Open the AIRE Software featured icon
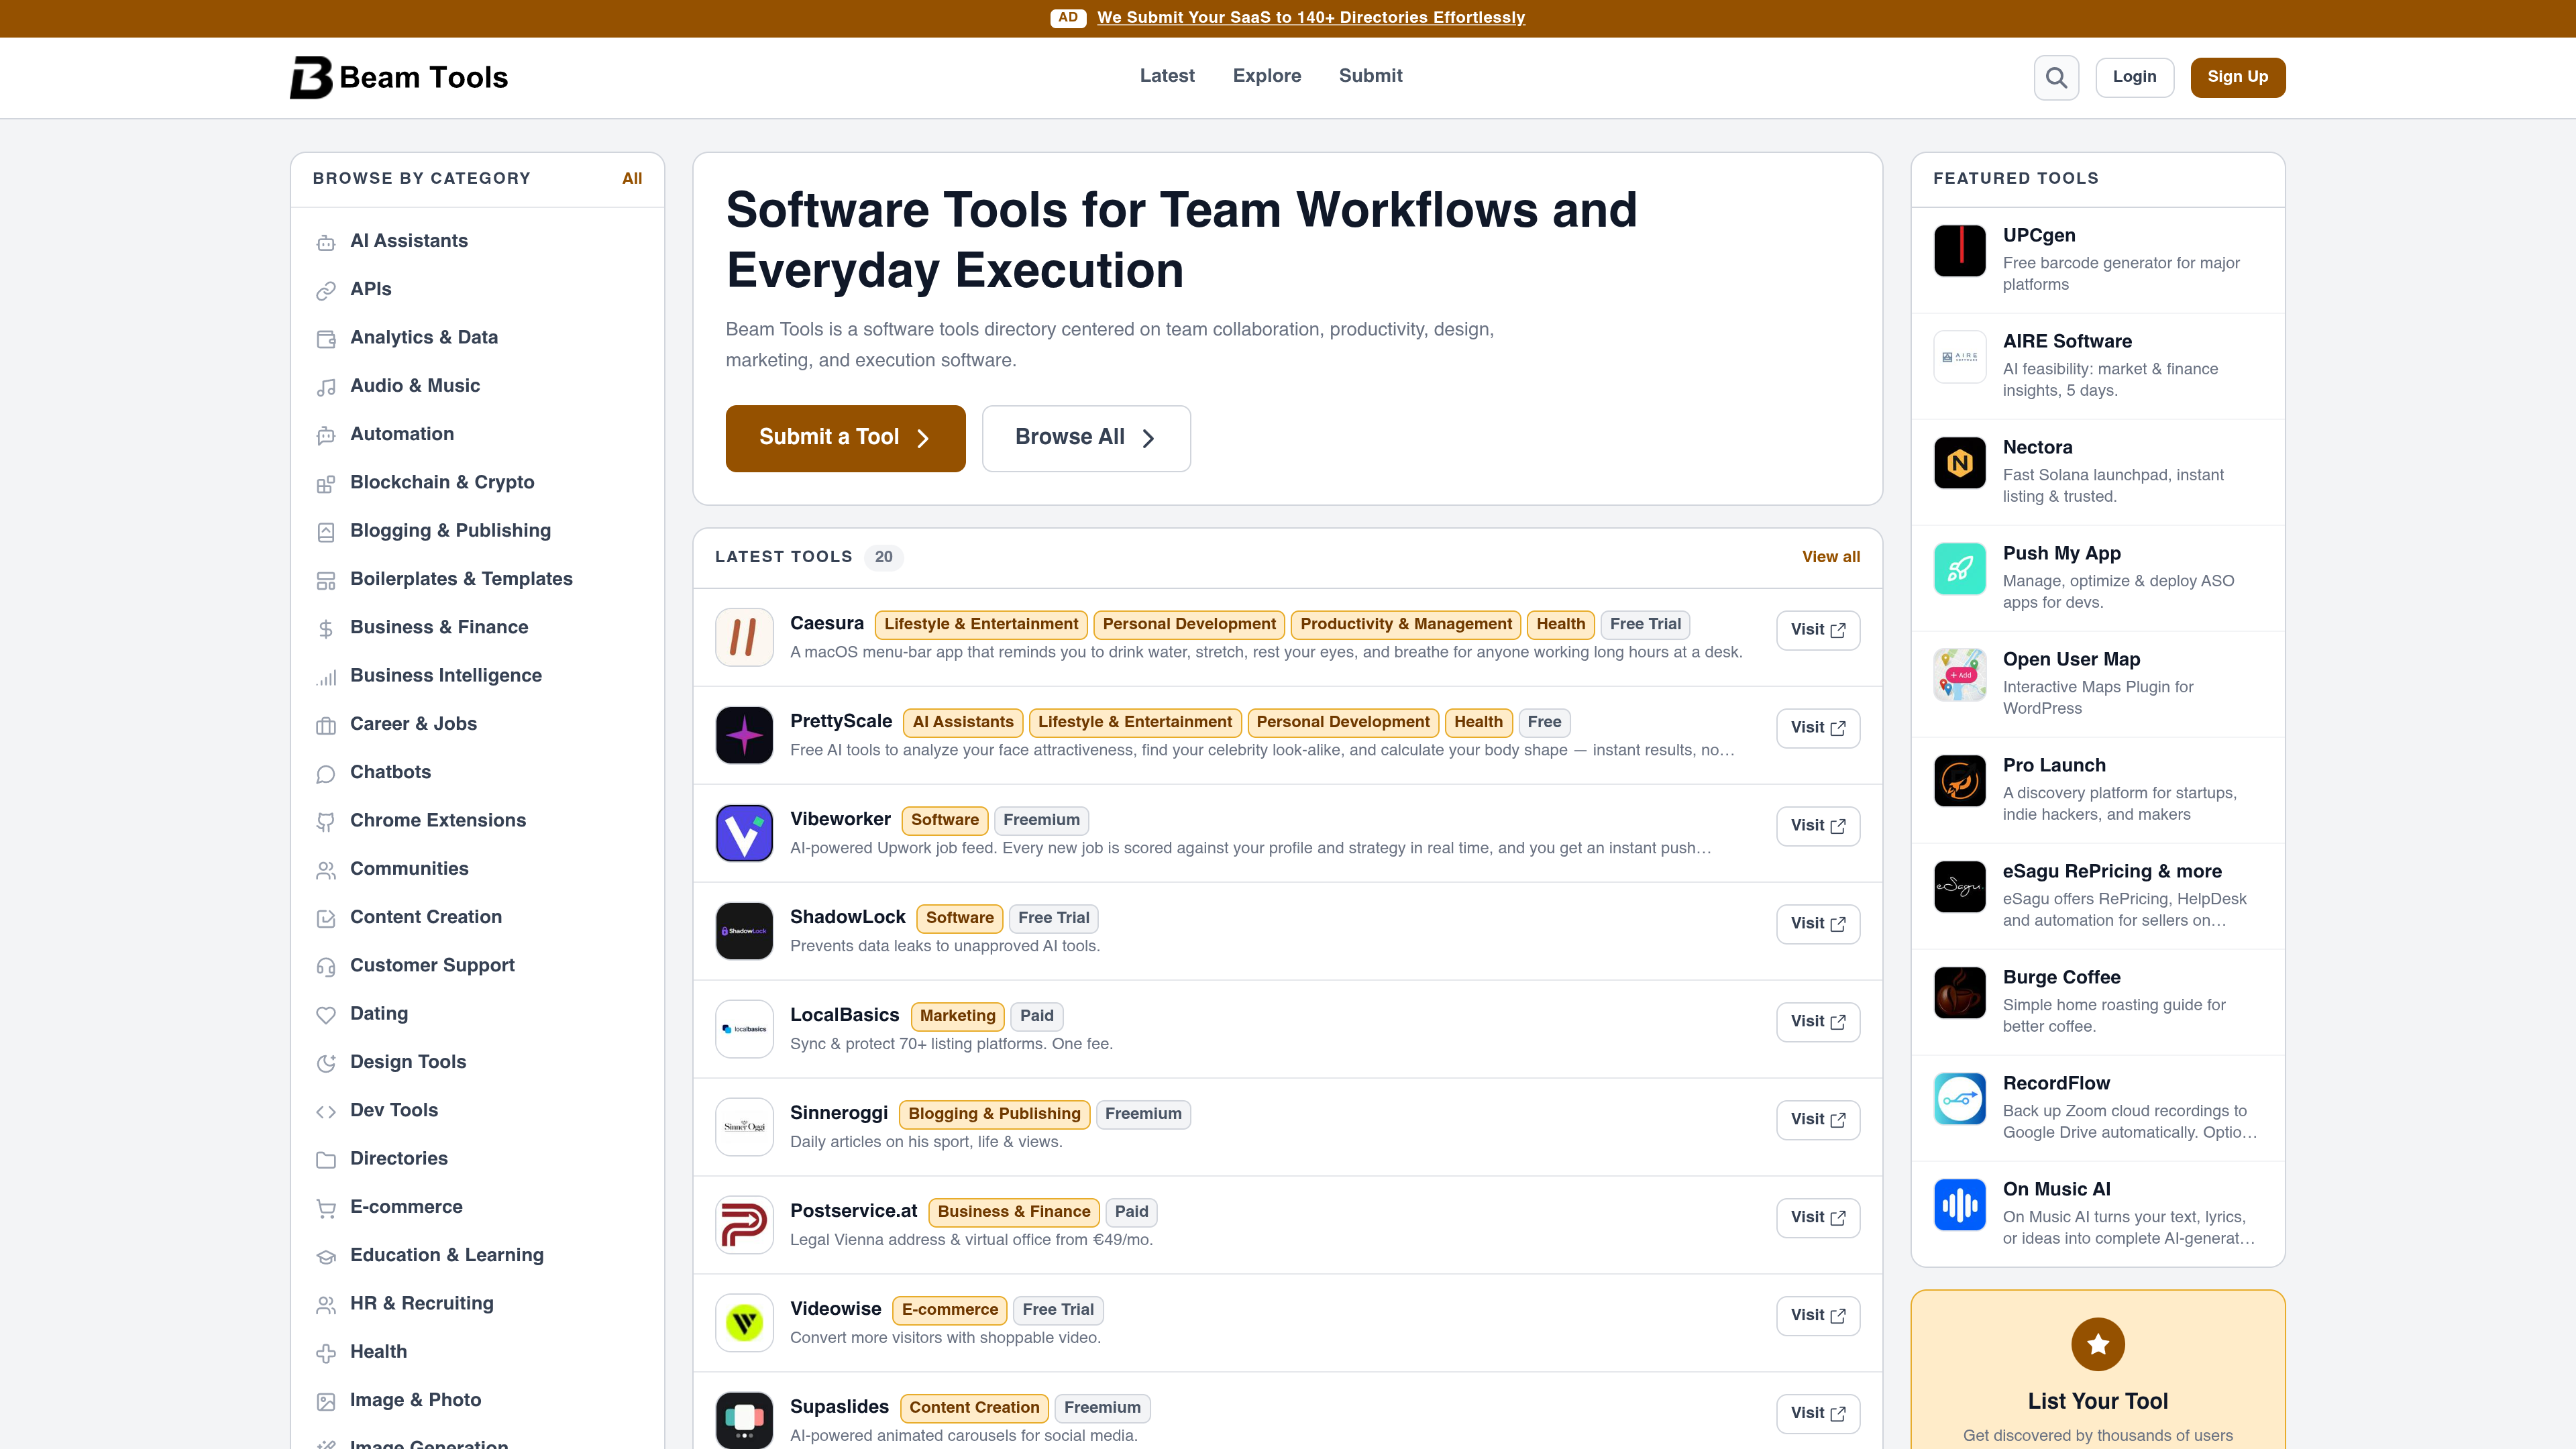The width and height of the screenshot is (2576, 1449). pos(1960,356)
